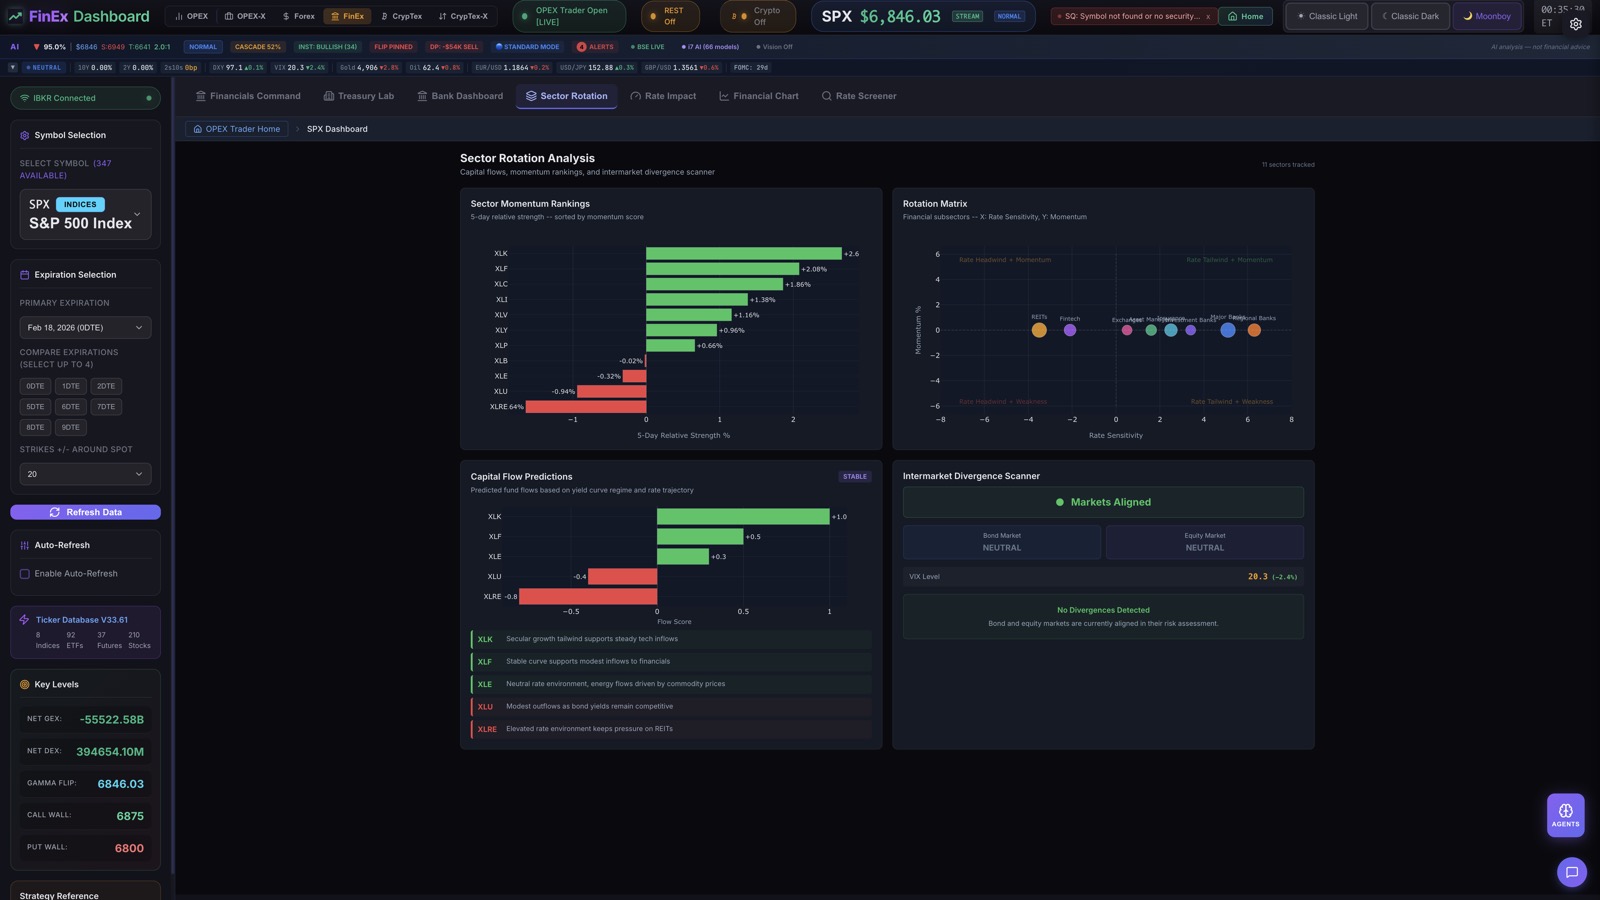This screenshot has width=1600, height=900.
Task: Click the Refresh Data button
Action: pyautogui.click(x=85, y=512)
